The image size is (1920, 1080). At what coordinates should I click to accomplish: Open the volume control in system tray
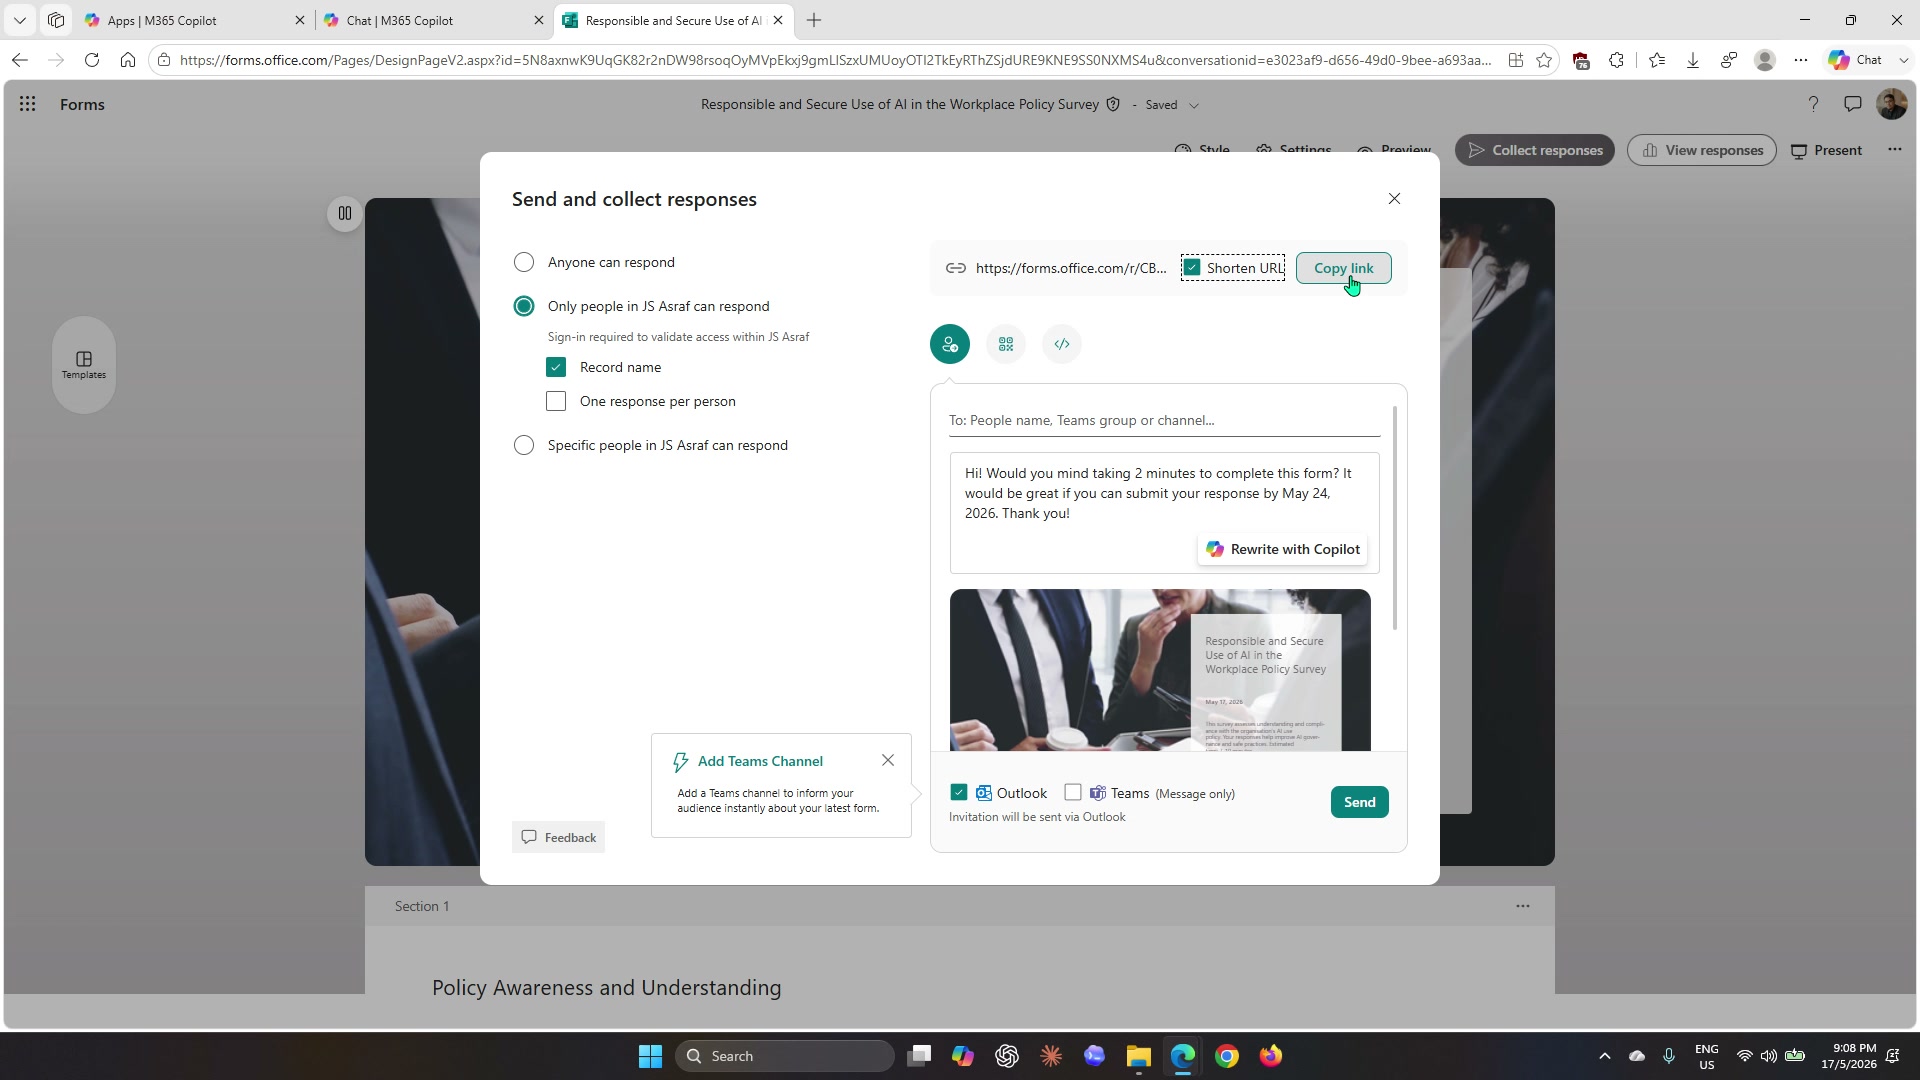pos(1768,1056)
